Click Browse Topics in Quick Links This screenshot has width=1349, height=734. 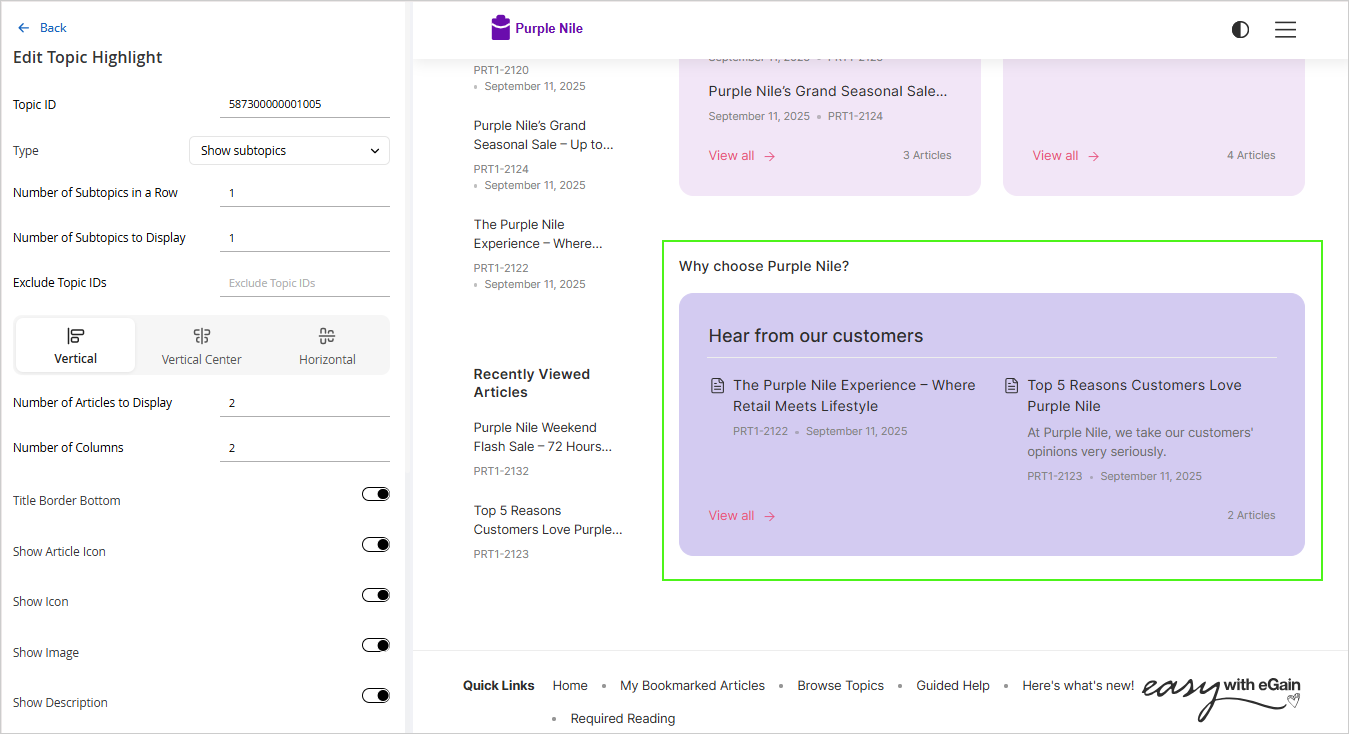(840, 686)
